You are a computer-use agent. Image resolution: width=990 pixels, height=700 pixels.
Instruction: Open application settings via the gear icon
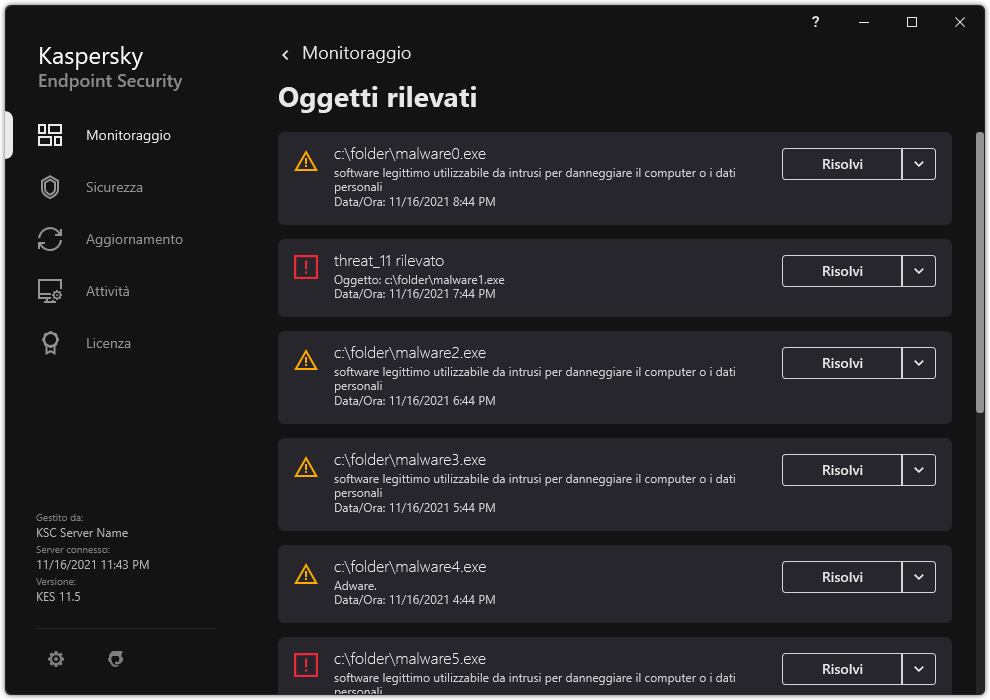55,659
